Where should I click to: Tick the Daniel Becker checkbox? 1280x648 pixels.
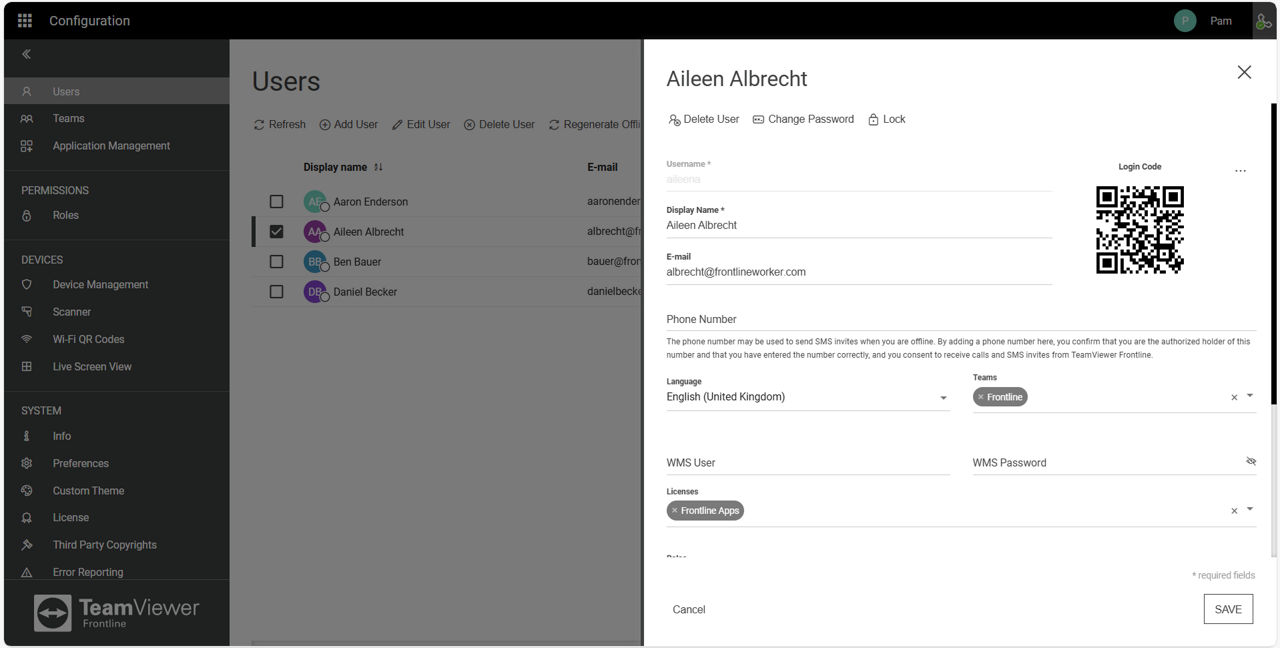point(277,292)
